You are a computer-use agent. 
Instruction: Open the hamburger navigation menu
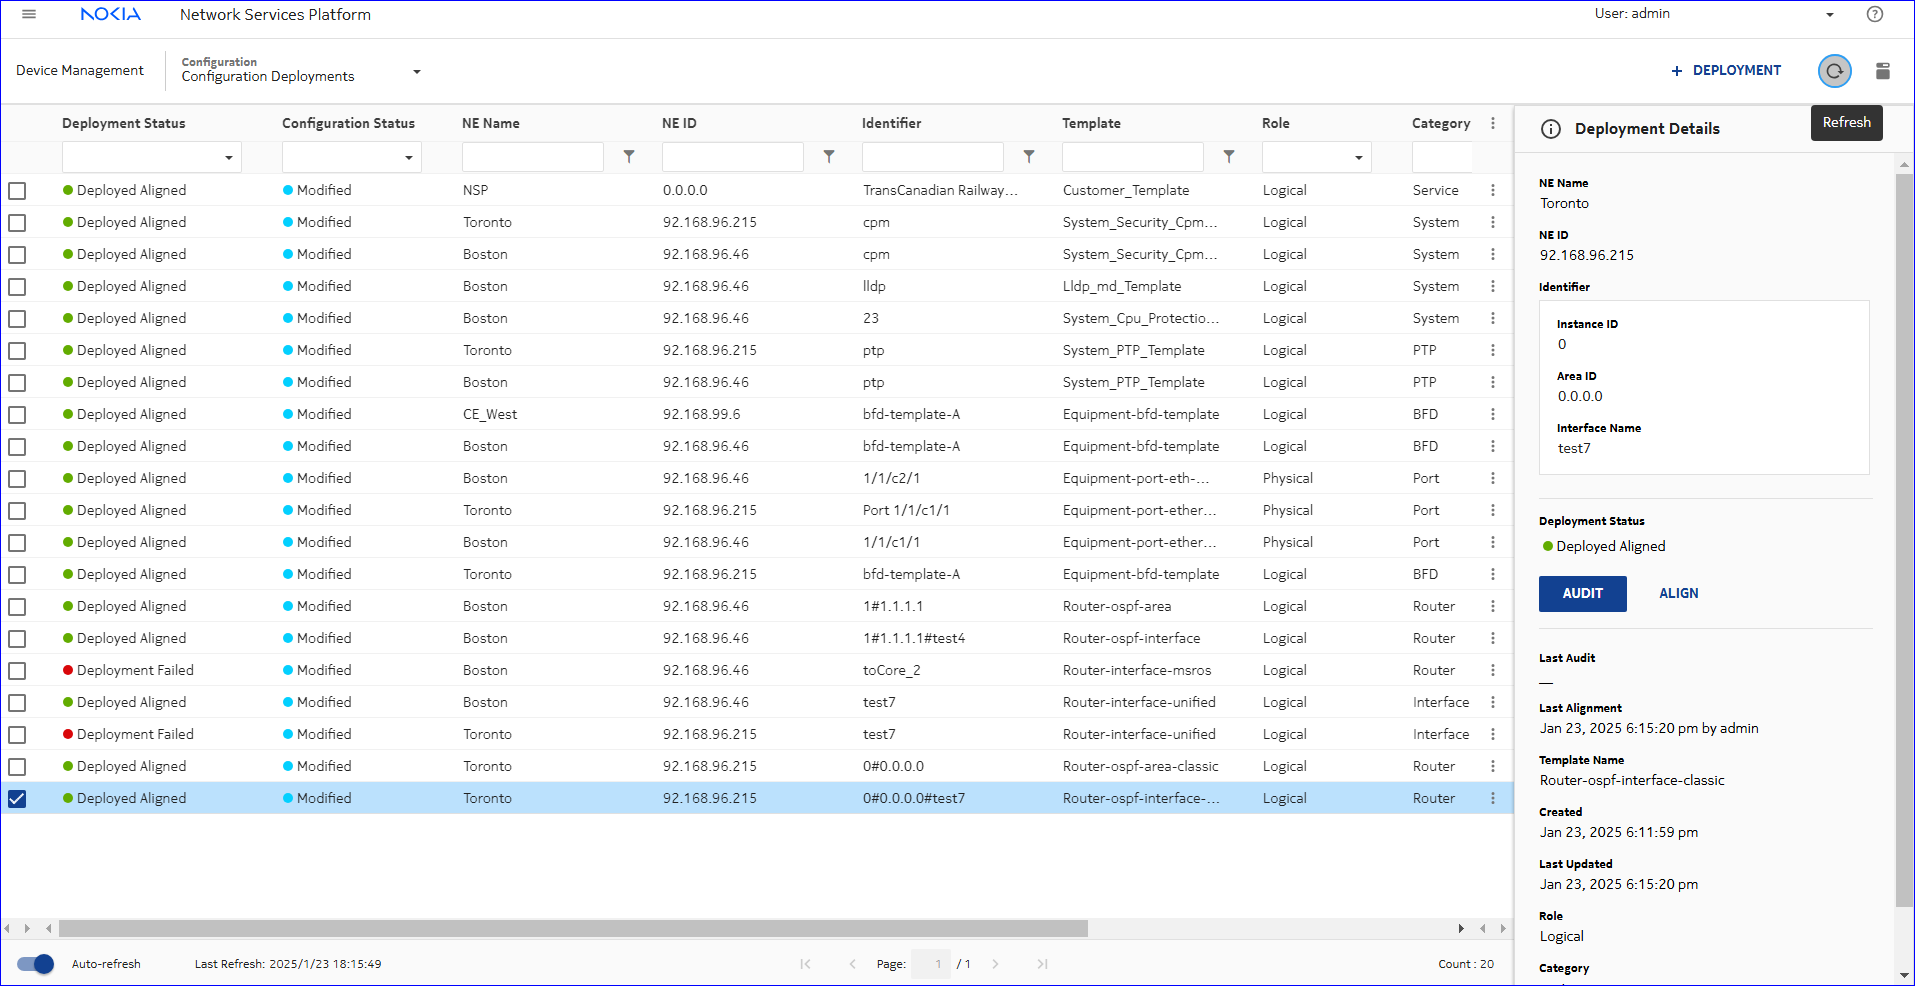(x=29, y=14)
